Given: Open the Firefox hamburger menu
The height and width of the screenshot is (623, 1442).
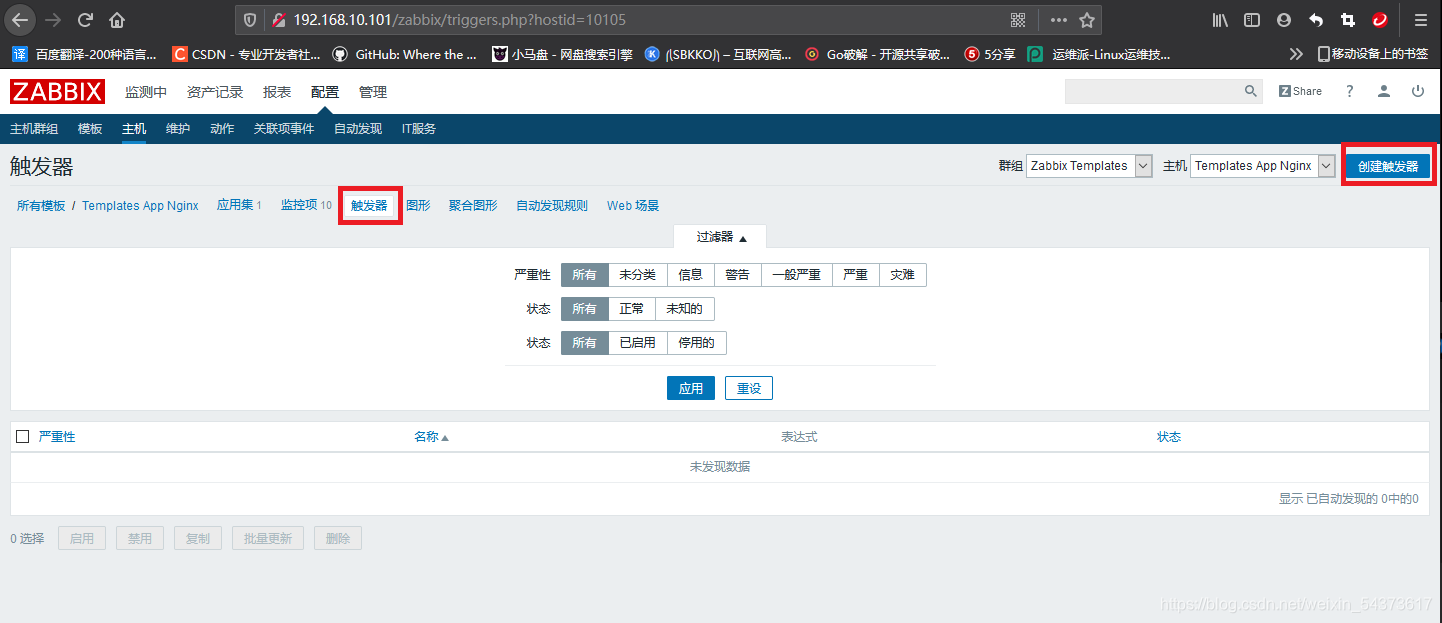Looking at the screenshot, I should tap(1420, 19).
